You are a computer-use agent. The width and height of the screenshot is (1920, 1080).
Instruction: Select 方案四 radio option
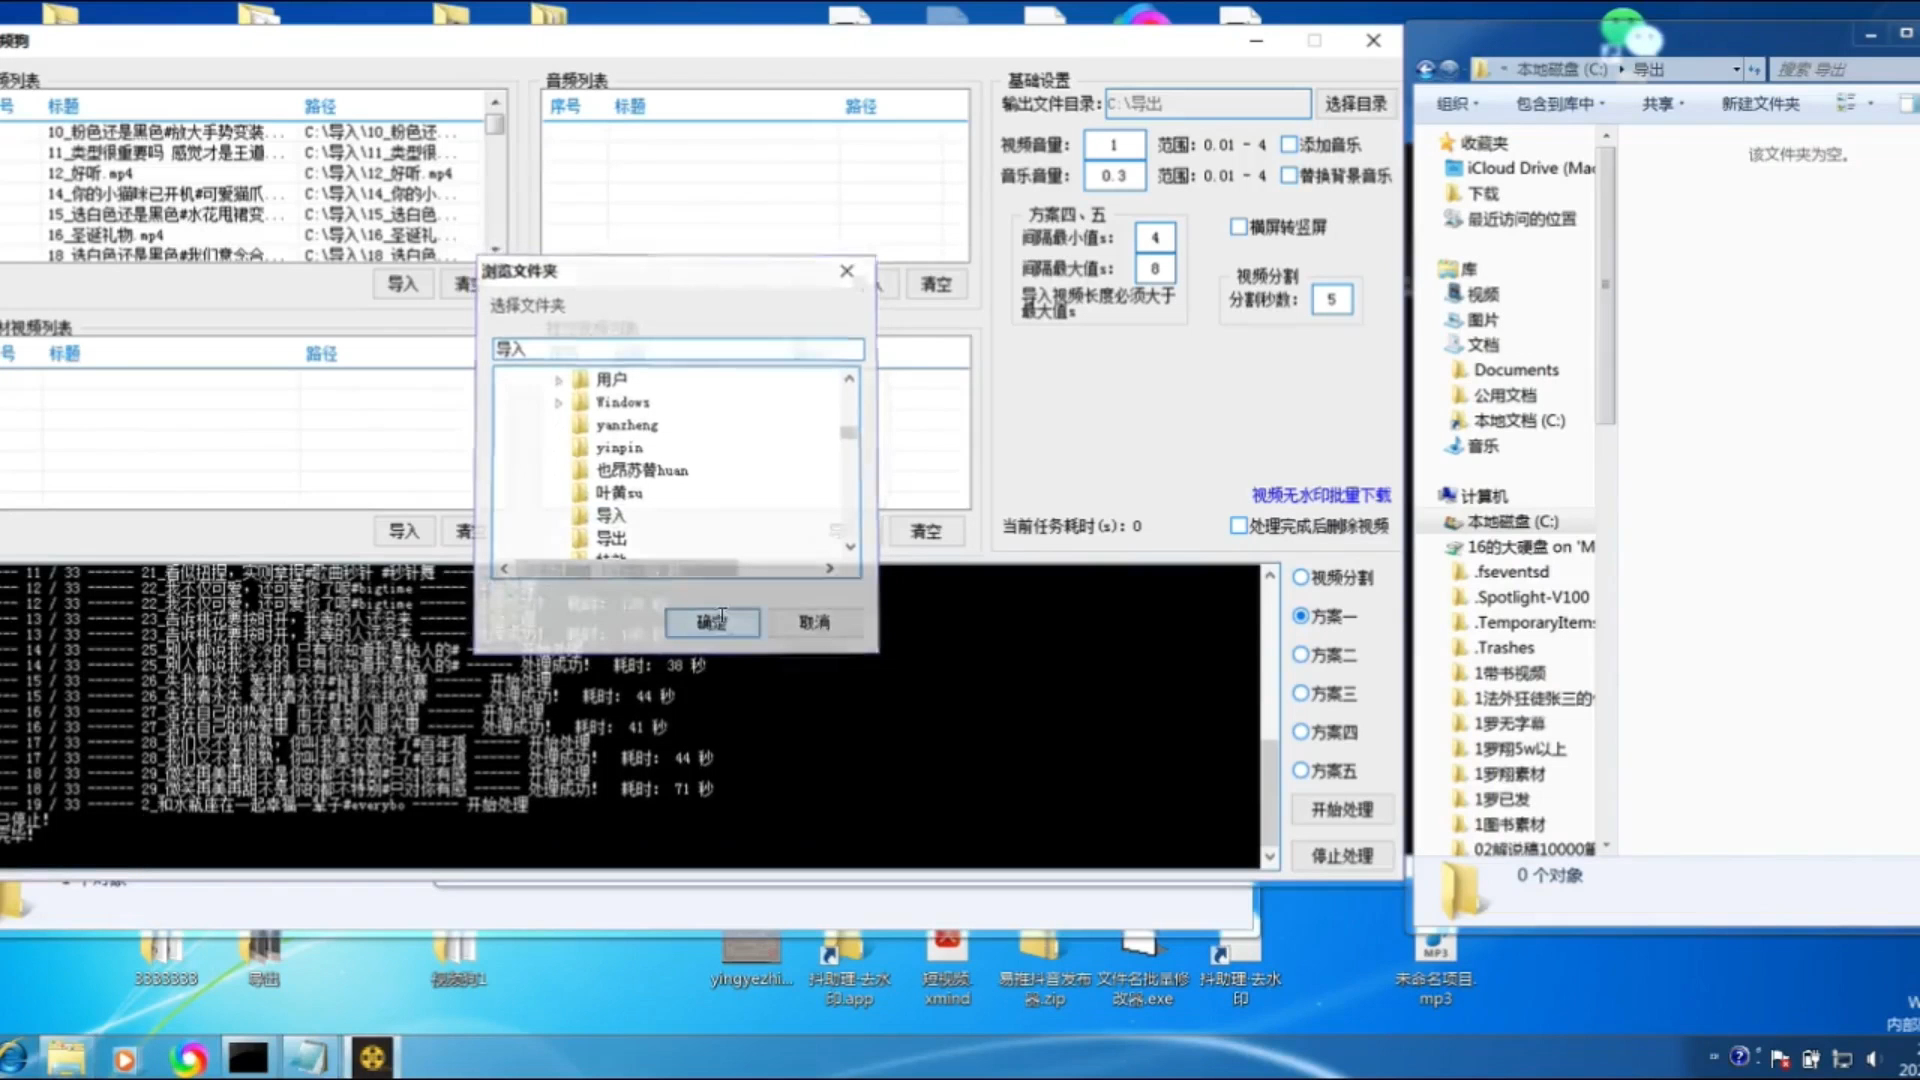(1301, 731)
